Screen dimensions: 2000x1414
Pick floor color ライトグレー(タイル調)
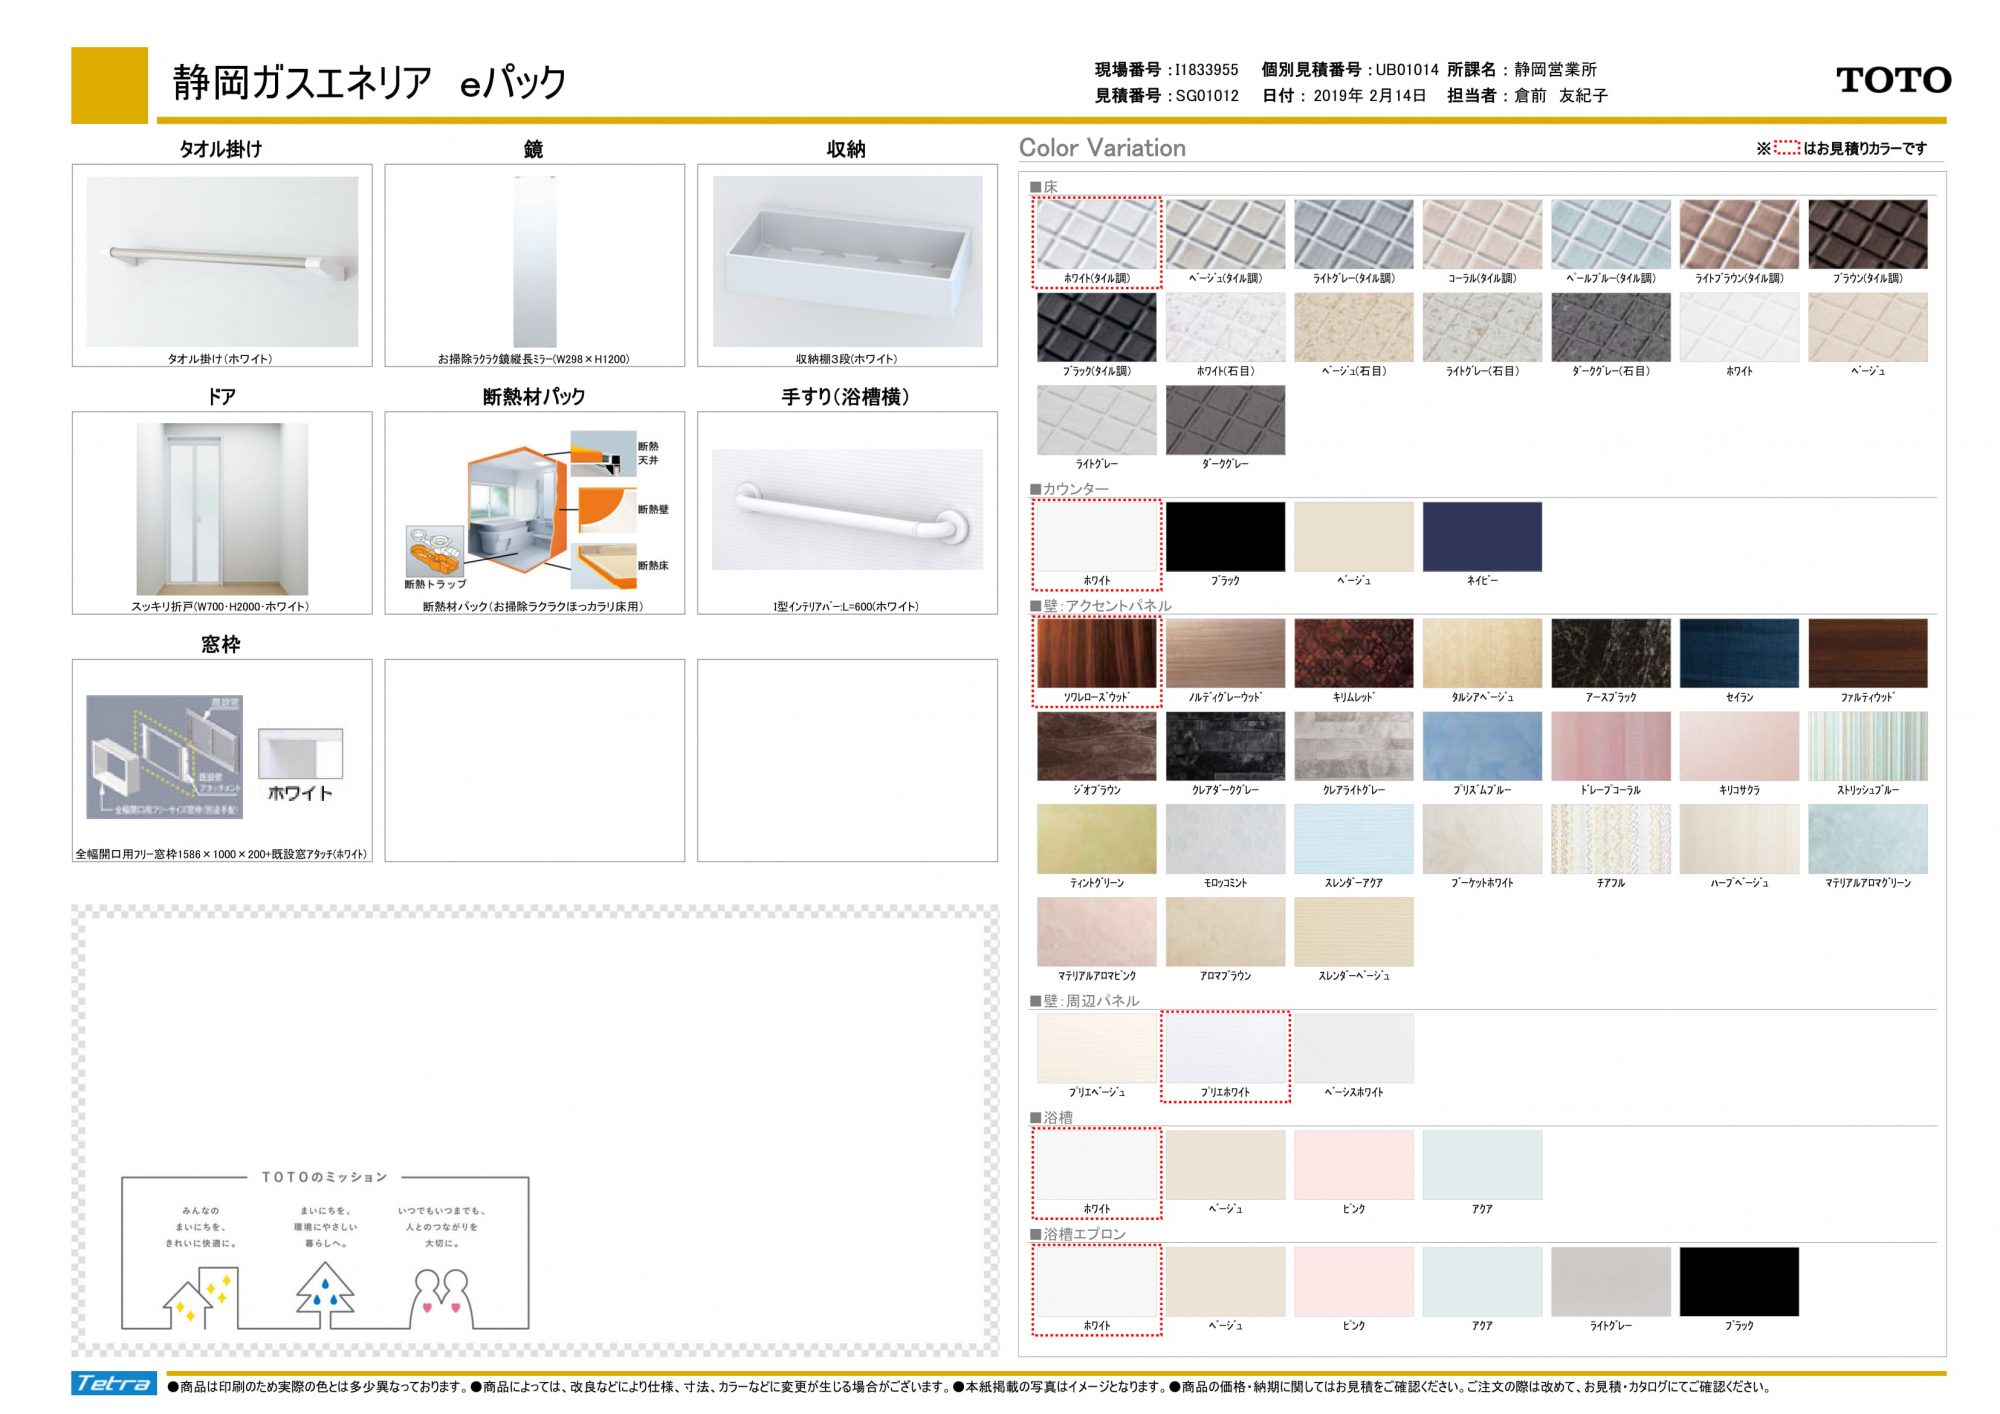[x=1354, y=234]
